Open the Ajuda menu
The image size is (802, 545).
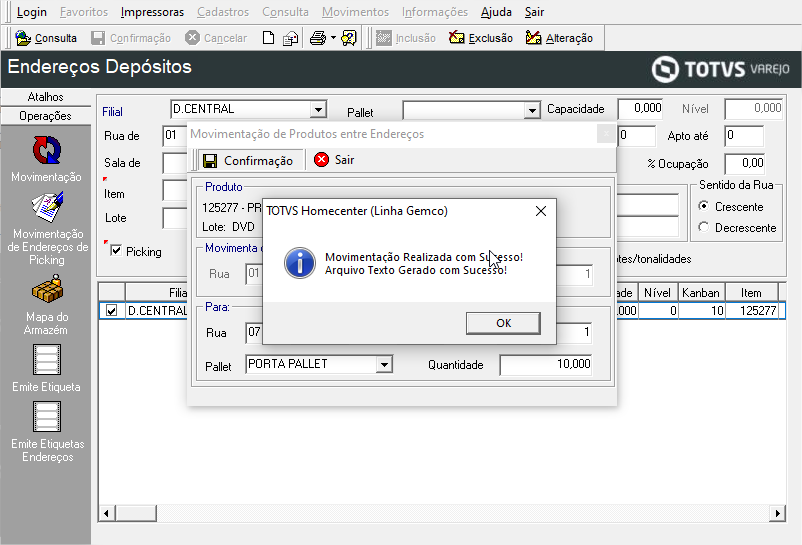click(496, 12)
